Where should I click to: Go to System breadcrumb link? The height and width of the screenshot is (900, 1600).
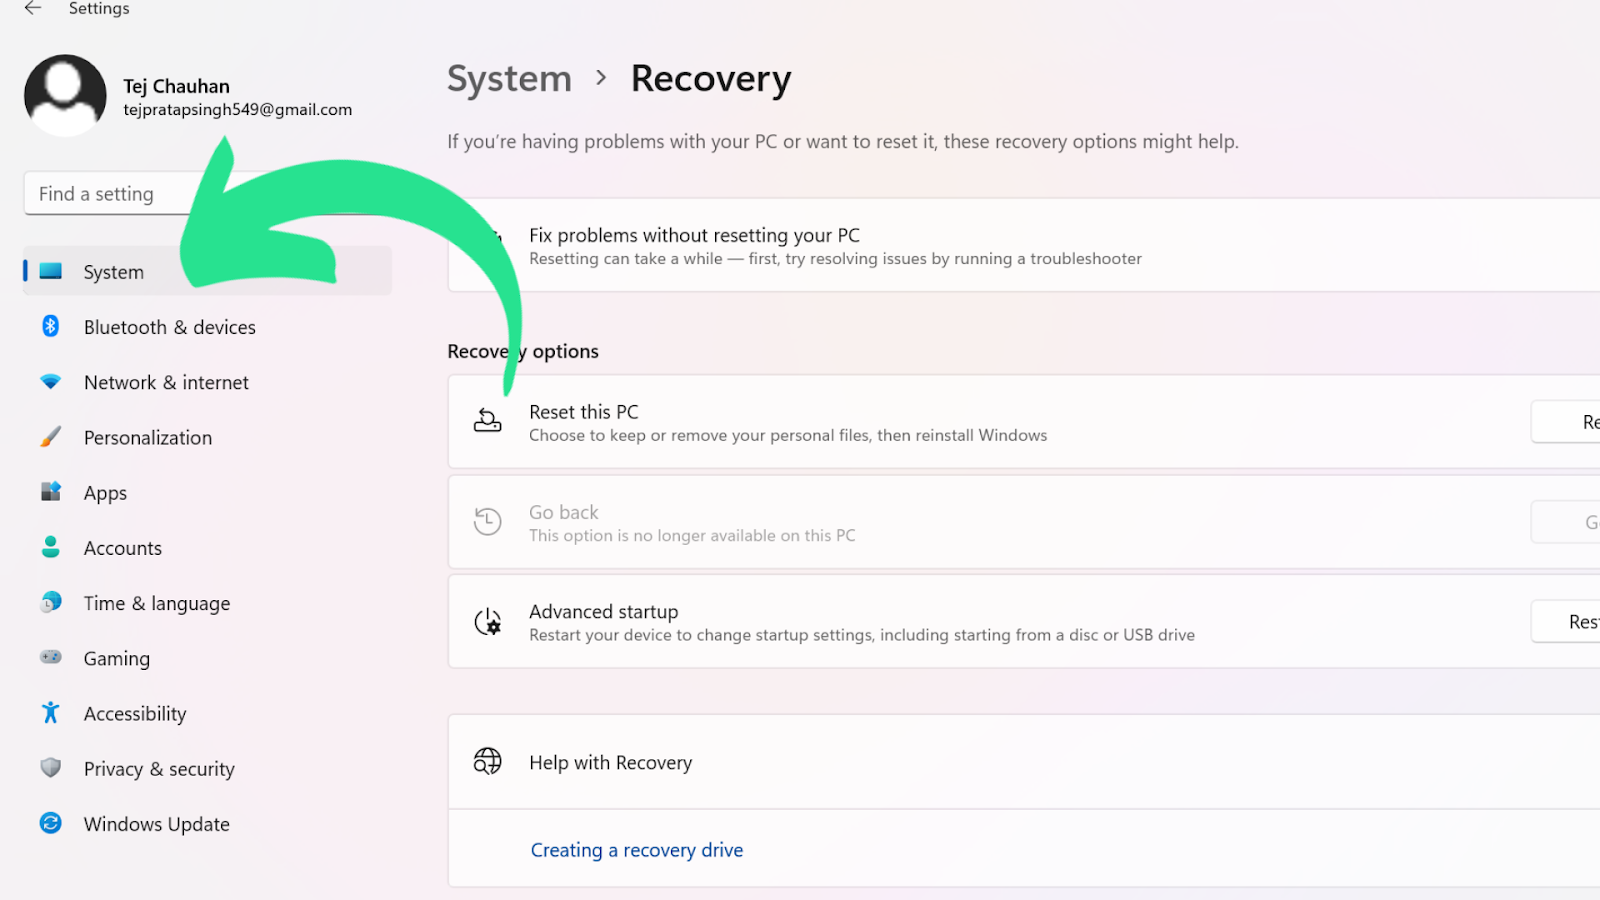point(509,79)
